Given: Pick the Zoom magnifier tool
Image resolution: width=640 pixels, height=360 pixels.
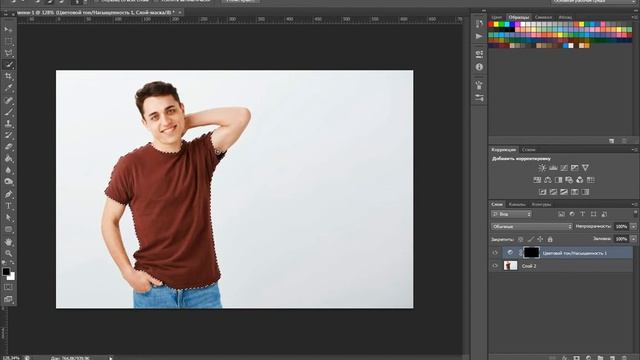Looking at the screenshot, I should tap(8, 253).
